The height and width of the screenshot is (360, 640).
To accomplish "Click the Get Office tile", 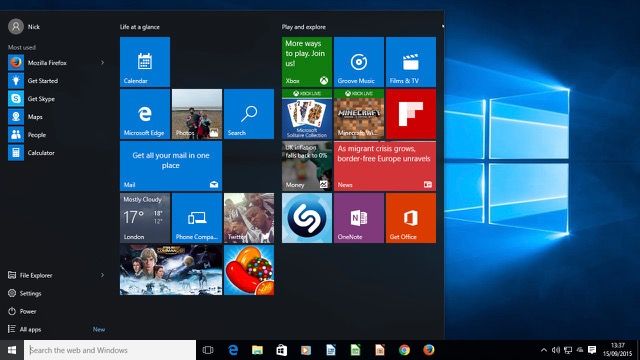I will 411,218.
